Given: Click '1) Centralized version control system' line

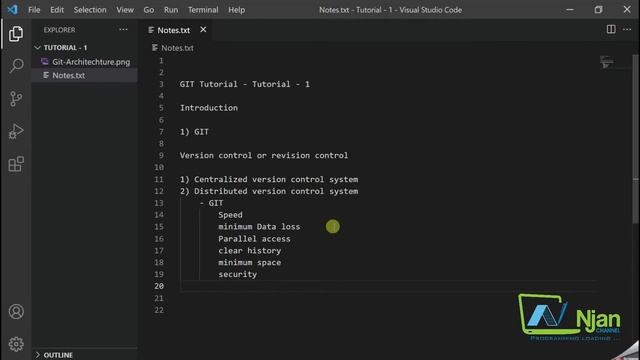Looking at the screenshot, I should 269,180.
